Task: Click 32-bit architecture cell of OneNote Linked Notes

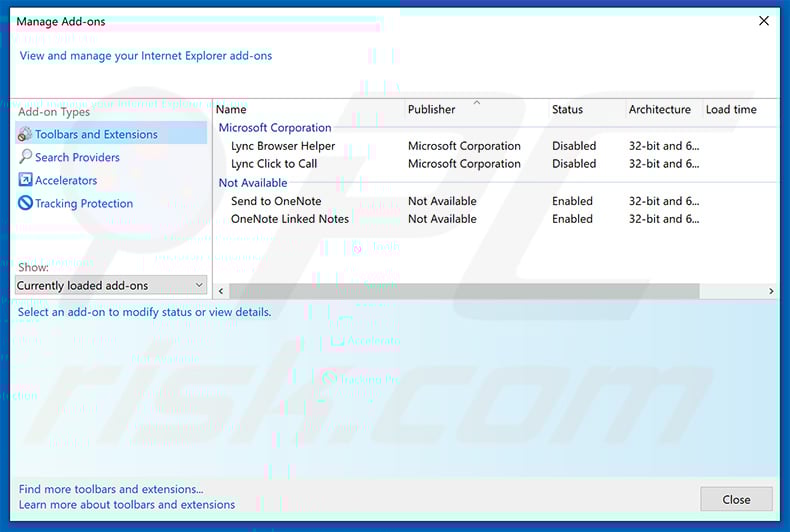Action: (664, 219)
